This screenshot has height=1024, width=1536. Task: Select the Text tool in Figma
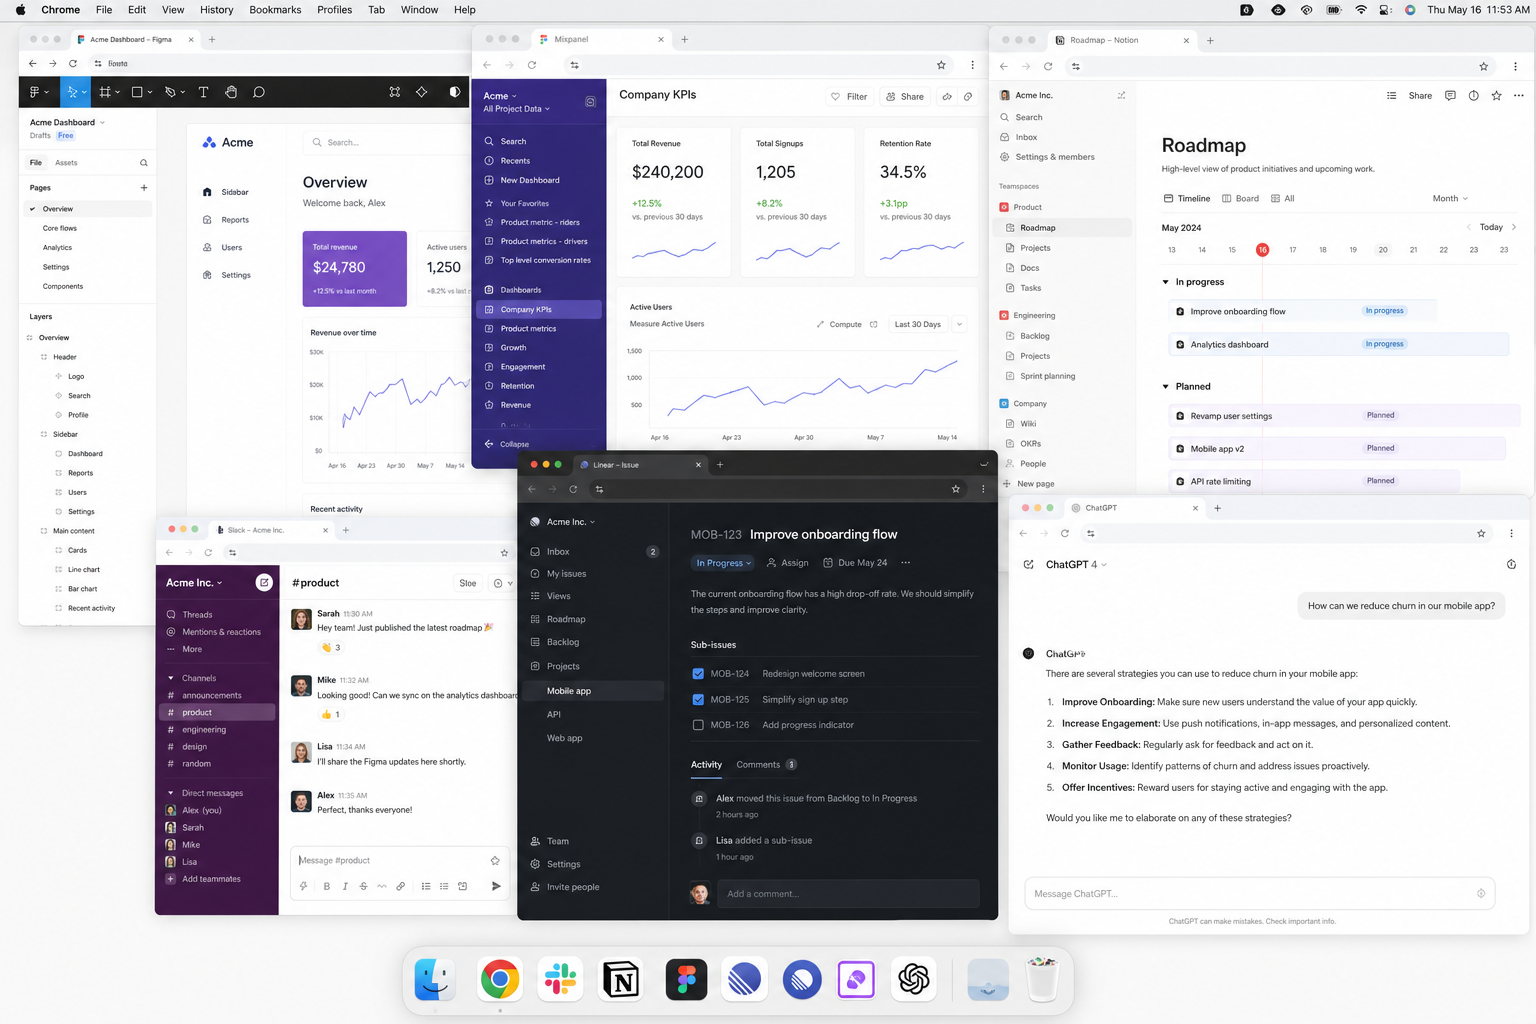pyautogui.click(x=203, y=92)
